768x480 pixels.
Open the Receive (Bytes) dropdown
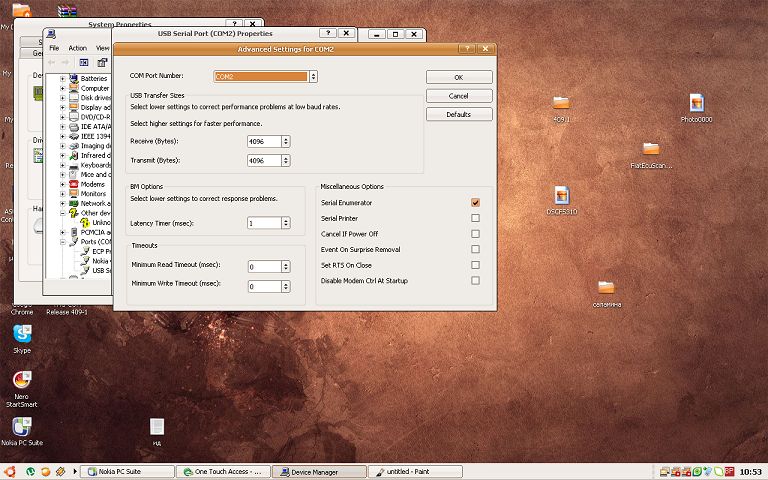[286, 141]
